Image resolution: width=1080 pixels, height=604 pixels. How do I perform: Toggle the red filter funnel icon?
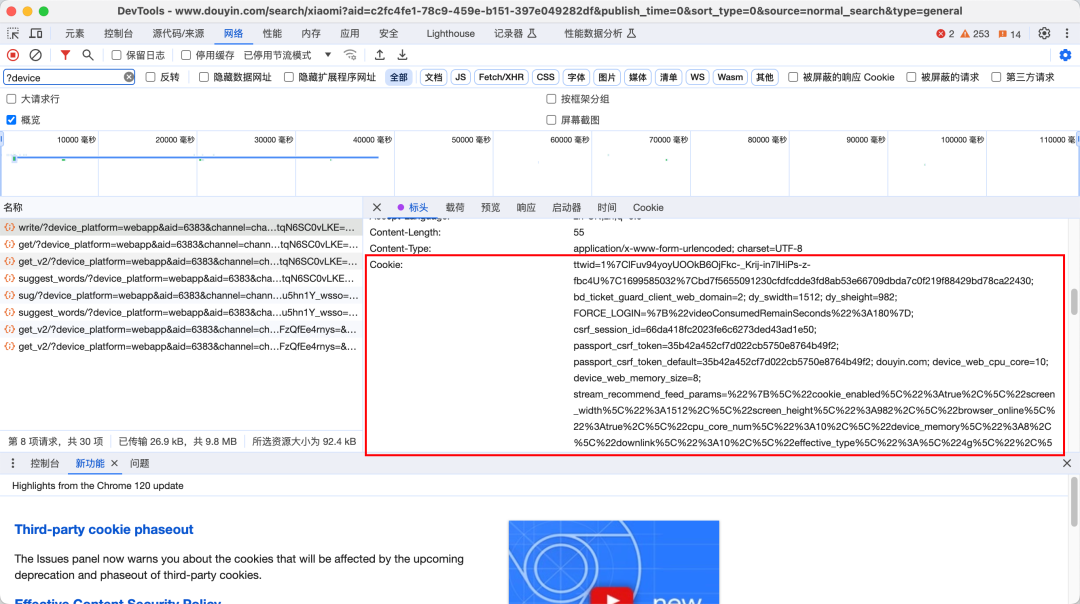(x=65, y=55)
